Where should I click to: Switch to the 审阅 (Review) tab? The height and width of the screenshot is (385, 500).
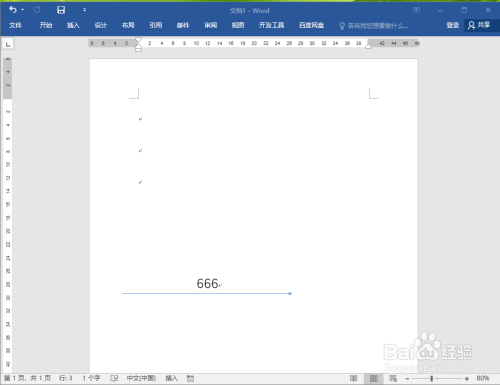[210, 25]
